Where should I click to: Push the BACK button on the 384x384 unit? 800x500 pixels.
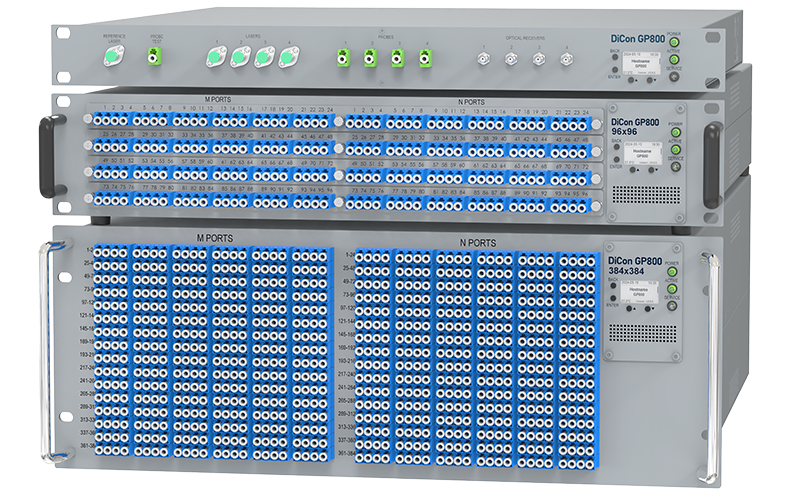tap(613, 285)
